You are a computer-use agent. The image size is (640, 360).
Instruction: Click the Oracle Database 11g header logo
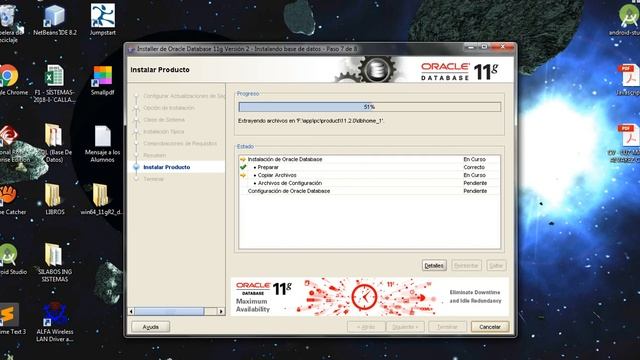point(459,71)
